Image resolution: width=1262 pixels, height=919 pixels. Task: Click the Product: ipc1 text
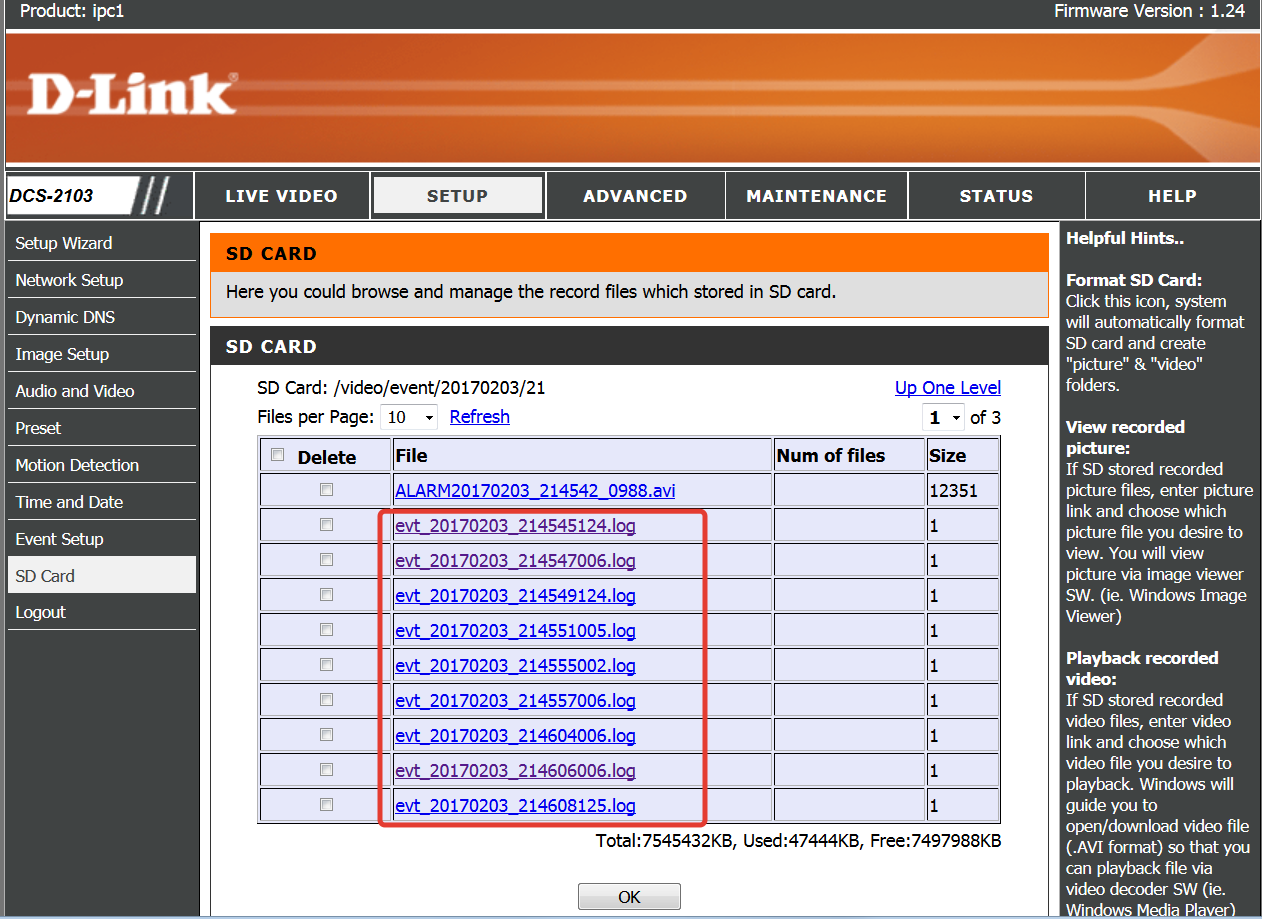[72, 12]
